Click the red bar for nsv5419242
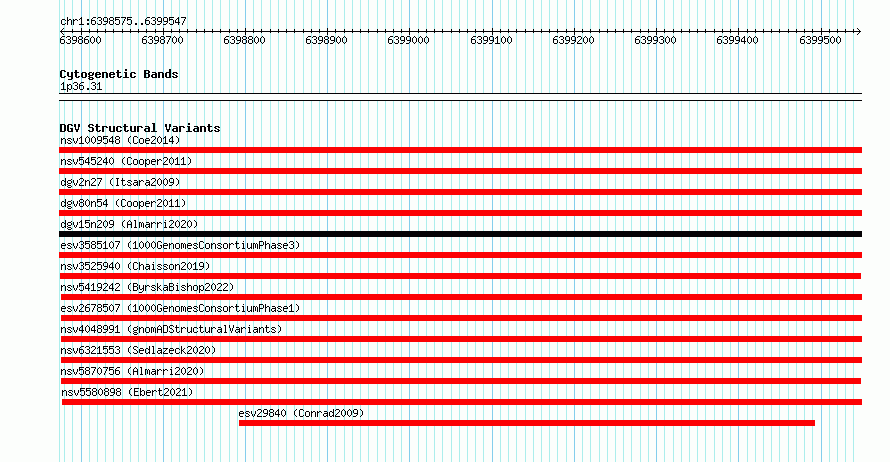 pos(461,297)
